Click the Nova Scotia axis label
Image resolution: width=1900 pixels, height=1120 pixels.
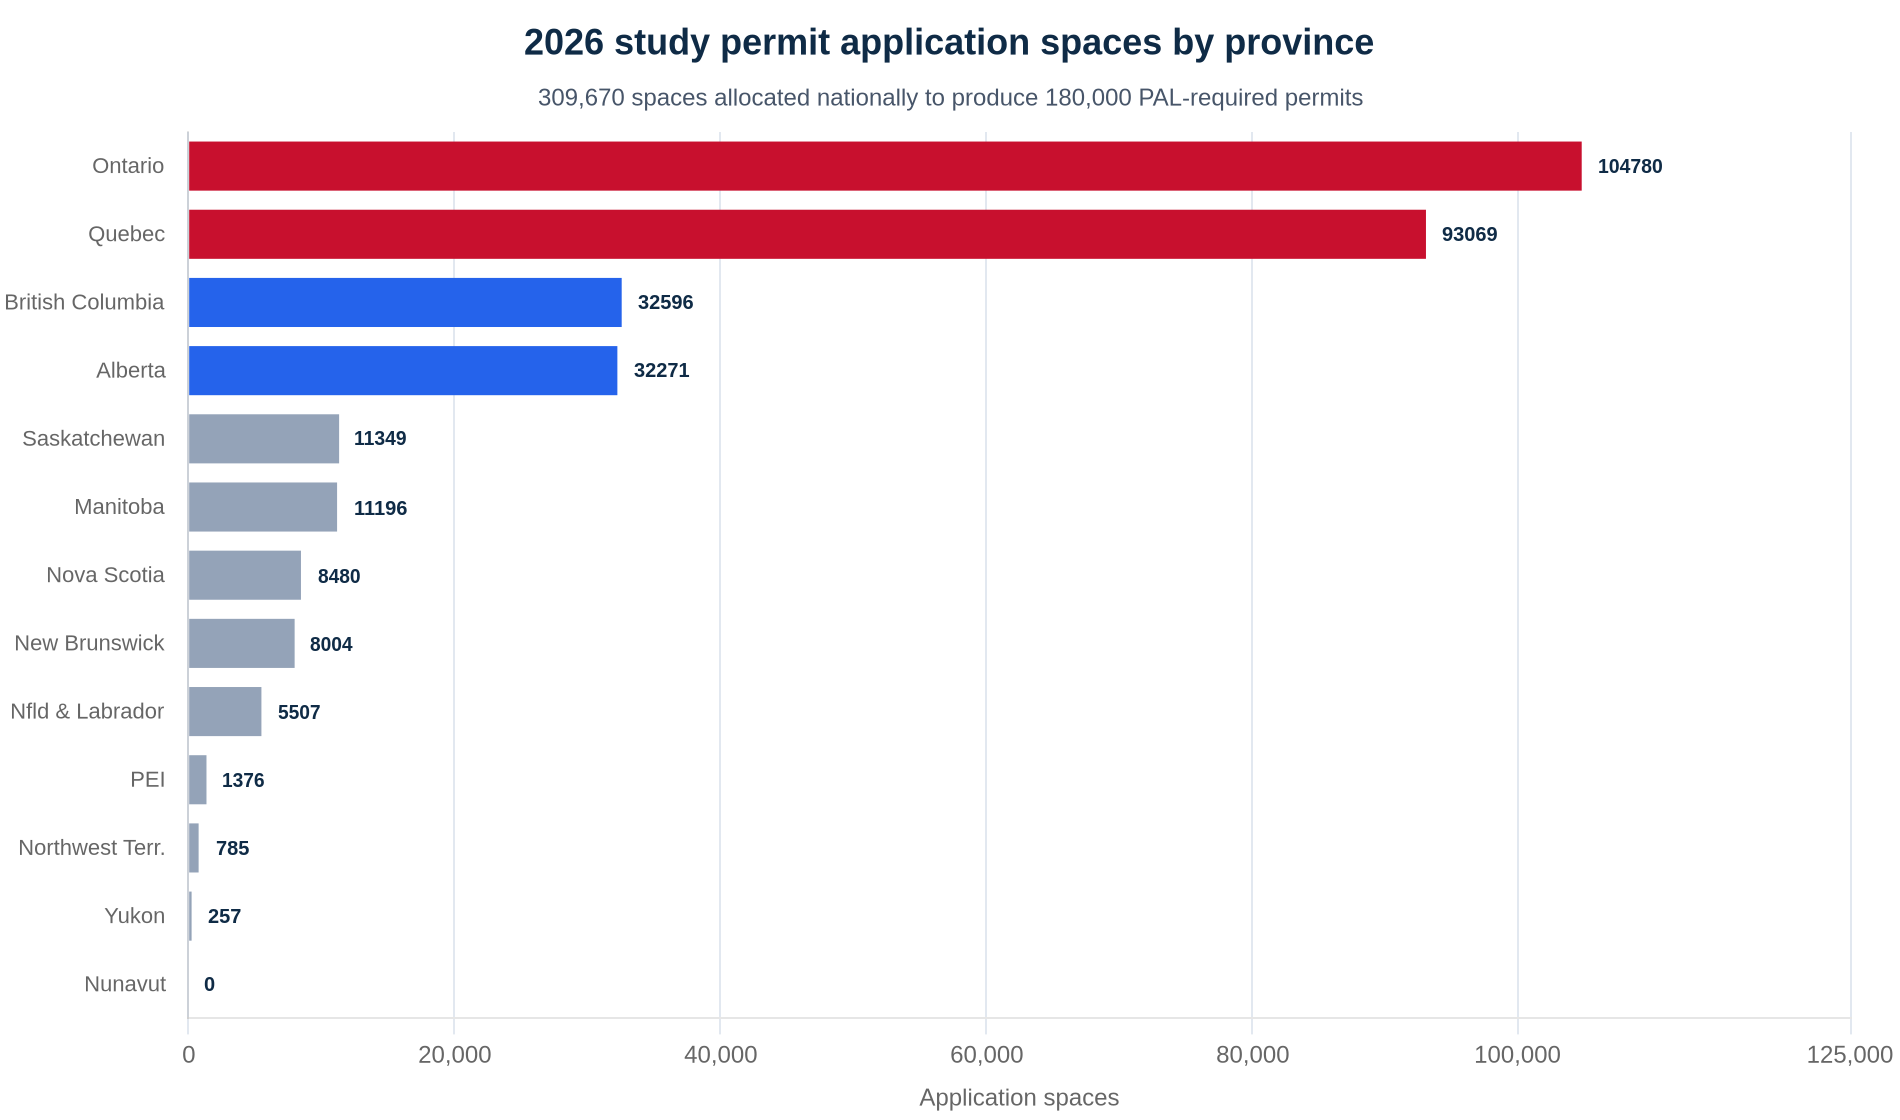(x=105, y=575)
